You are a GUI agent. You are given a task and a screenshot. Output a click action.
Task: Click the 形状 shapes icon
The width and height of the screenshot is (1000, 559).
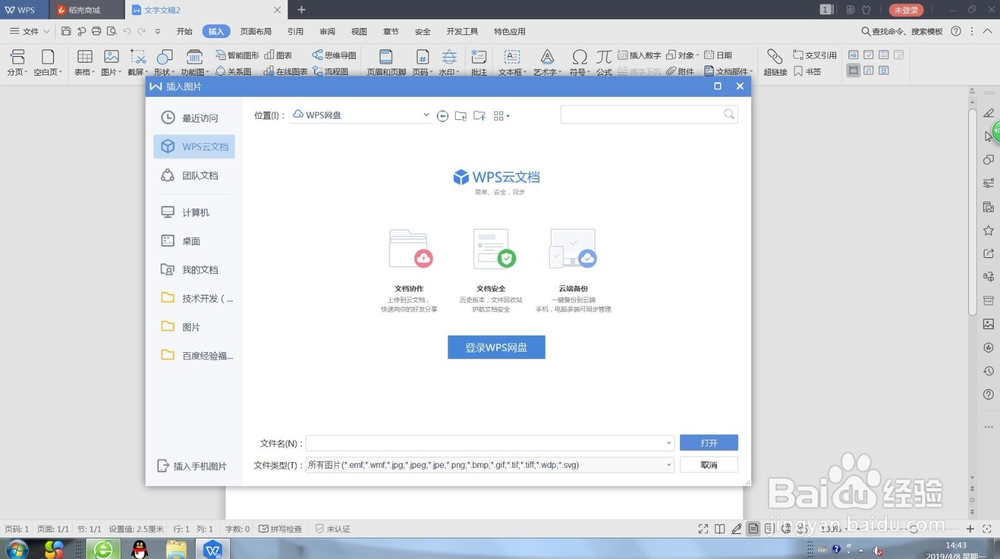pos(164,62)
